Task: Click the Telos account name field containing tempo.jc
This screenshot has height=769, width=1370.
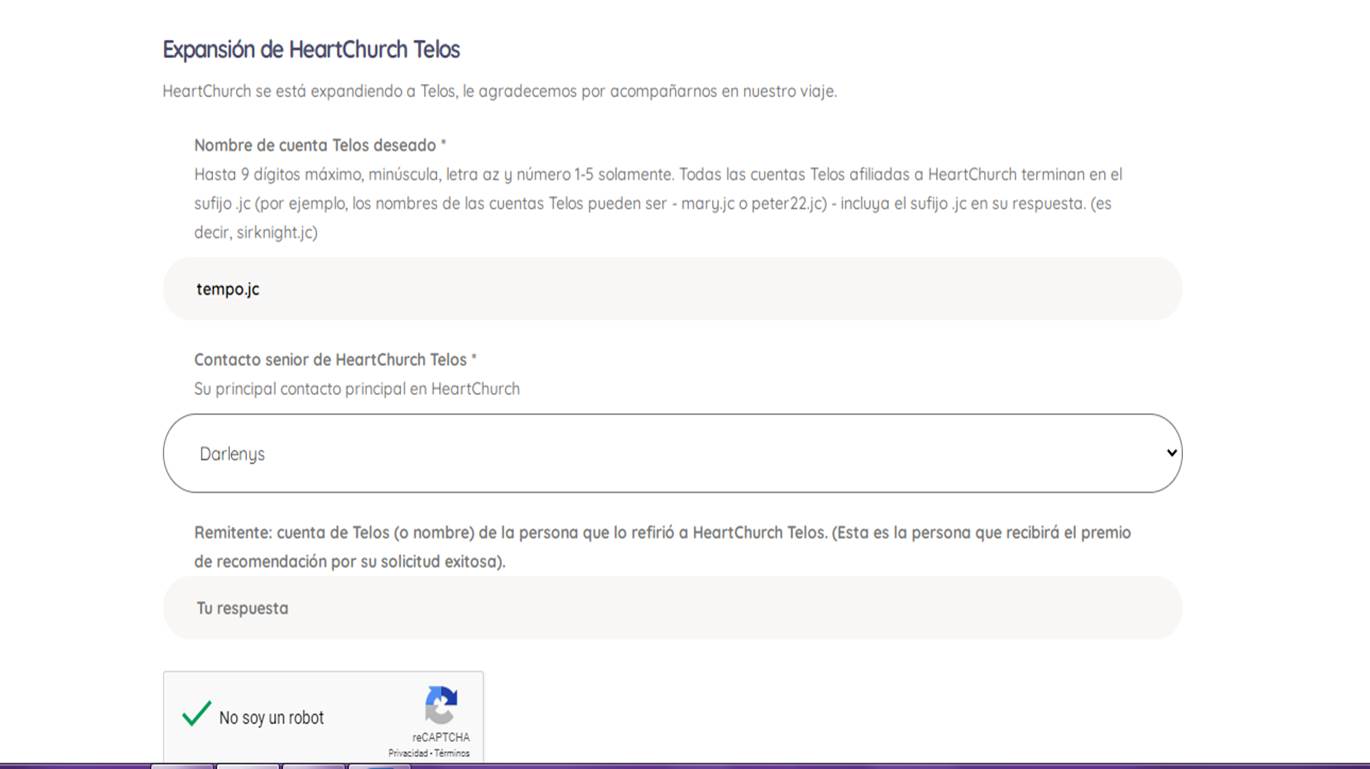Action: pyautogui.click(x=672, y=289)
